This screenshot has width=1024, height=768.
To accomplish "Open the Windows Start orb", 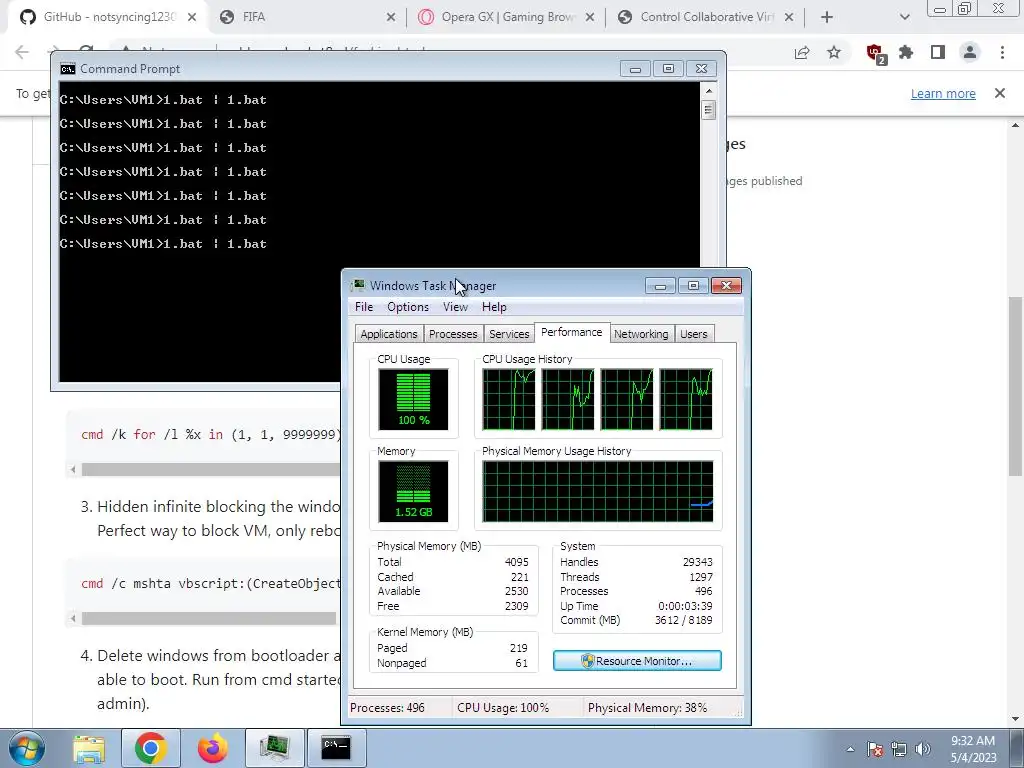I will (x=27, y=748).
